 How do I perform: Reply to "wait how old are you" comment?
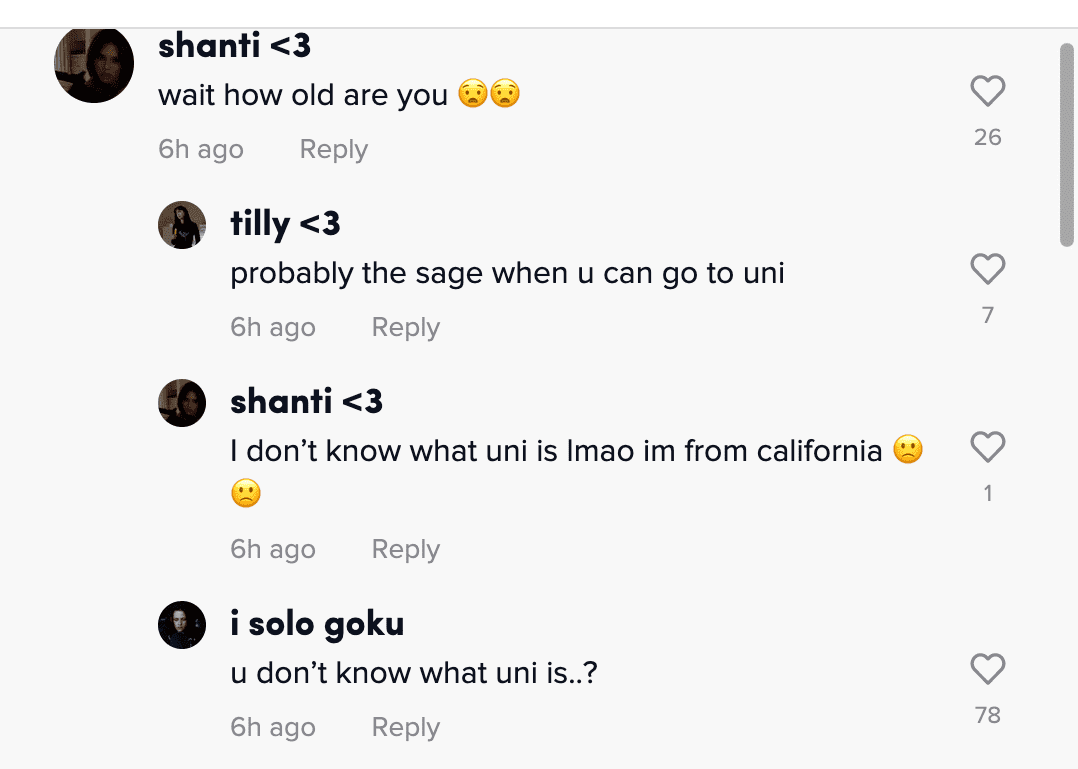click(x=333, y=150)
